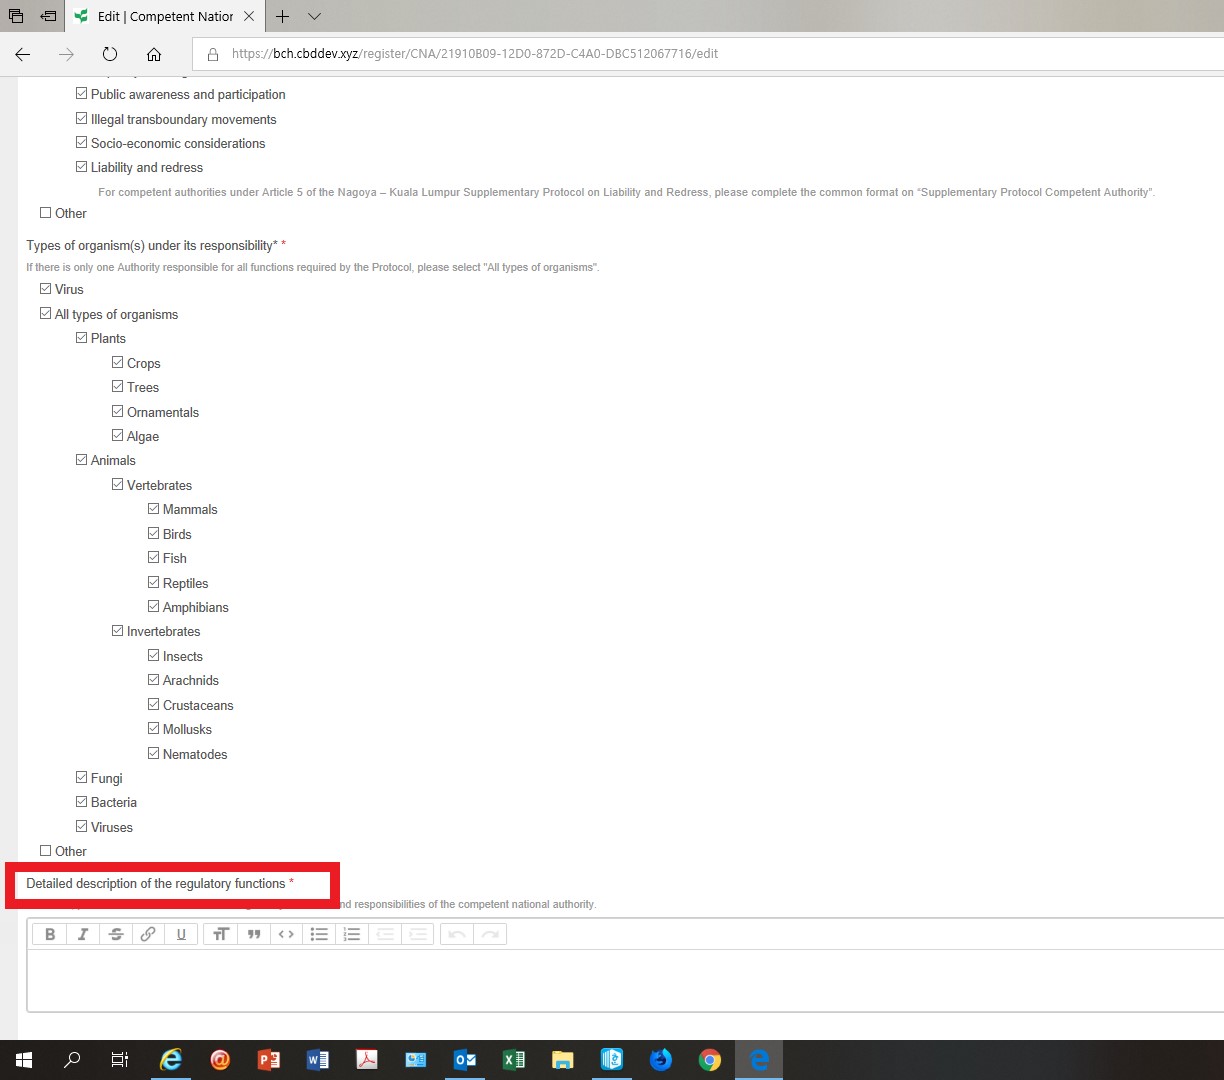The height and width of the screenshot is (1080, 1224).
Task: Apply italic formatting in the editor
Action: pos(83,934)
